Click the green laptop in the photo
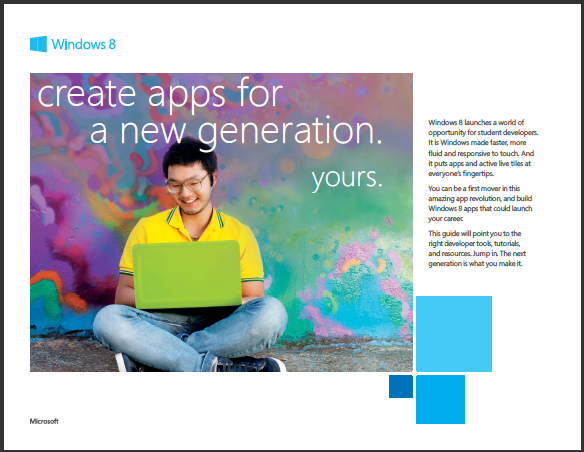Screen dimensions: 584x452 coord(187,274)
